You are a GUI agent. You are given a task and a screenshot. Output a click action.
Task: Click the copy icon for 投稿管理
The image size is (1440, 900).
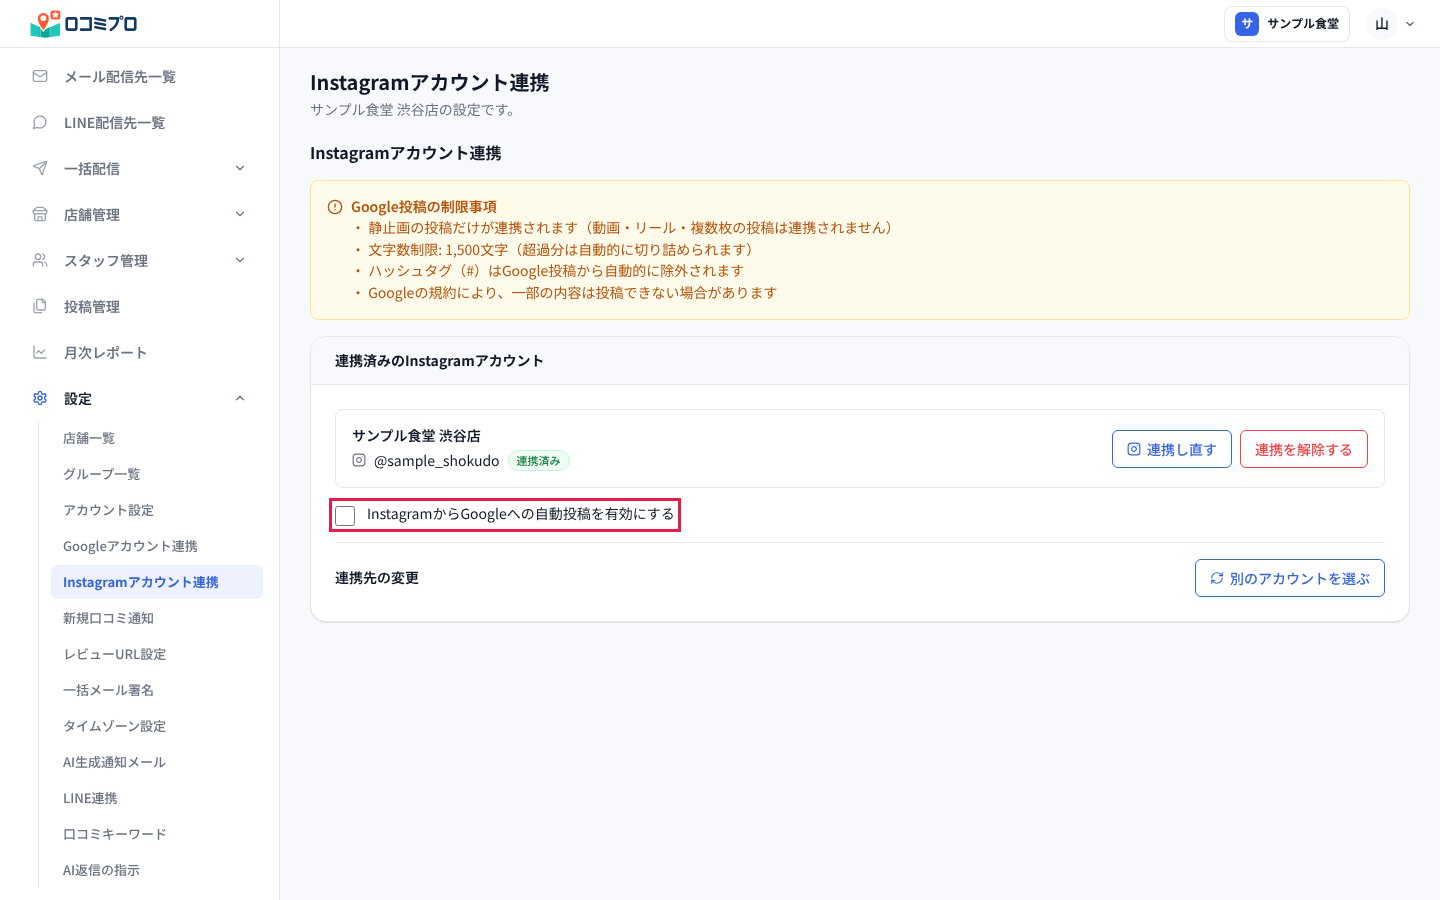[x=40, y=306]
